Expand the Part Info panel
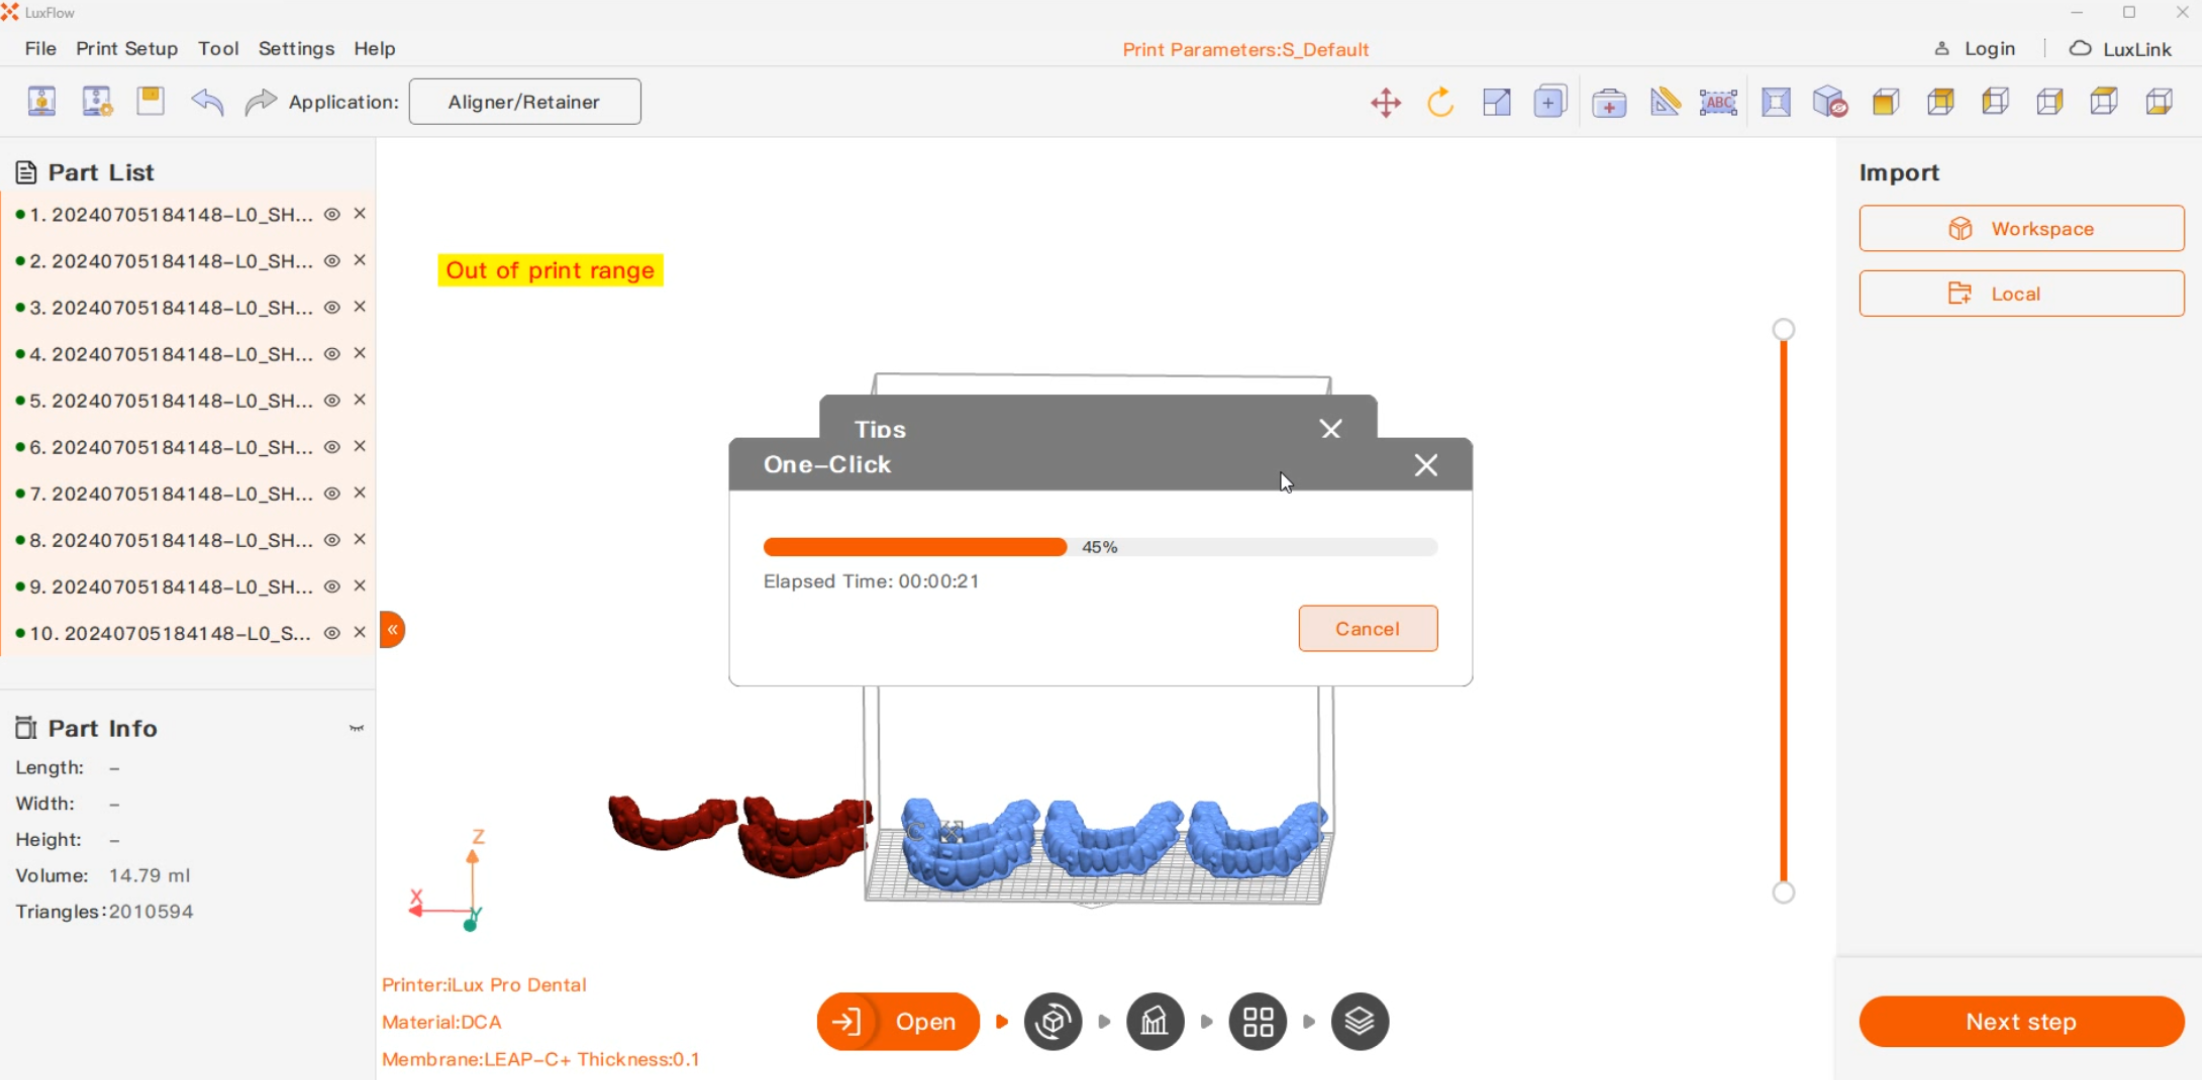The height and width of the screenshot is (1080, 2202). pos(355,727)
